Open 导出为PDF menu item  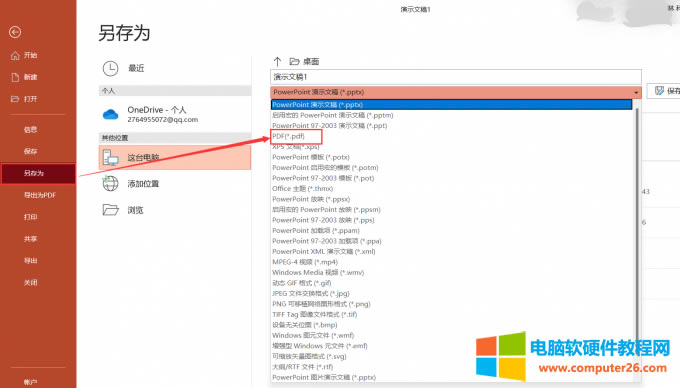pyautogui.click(x=40, y=195)
